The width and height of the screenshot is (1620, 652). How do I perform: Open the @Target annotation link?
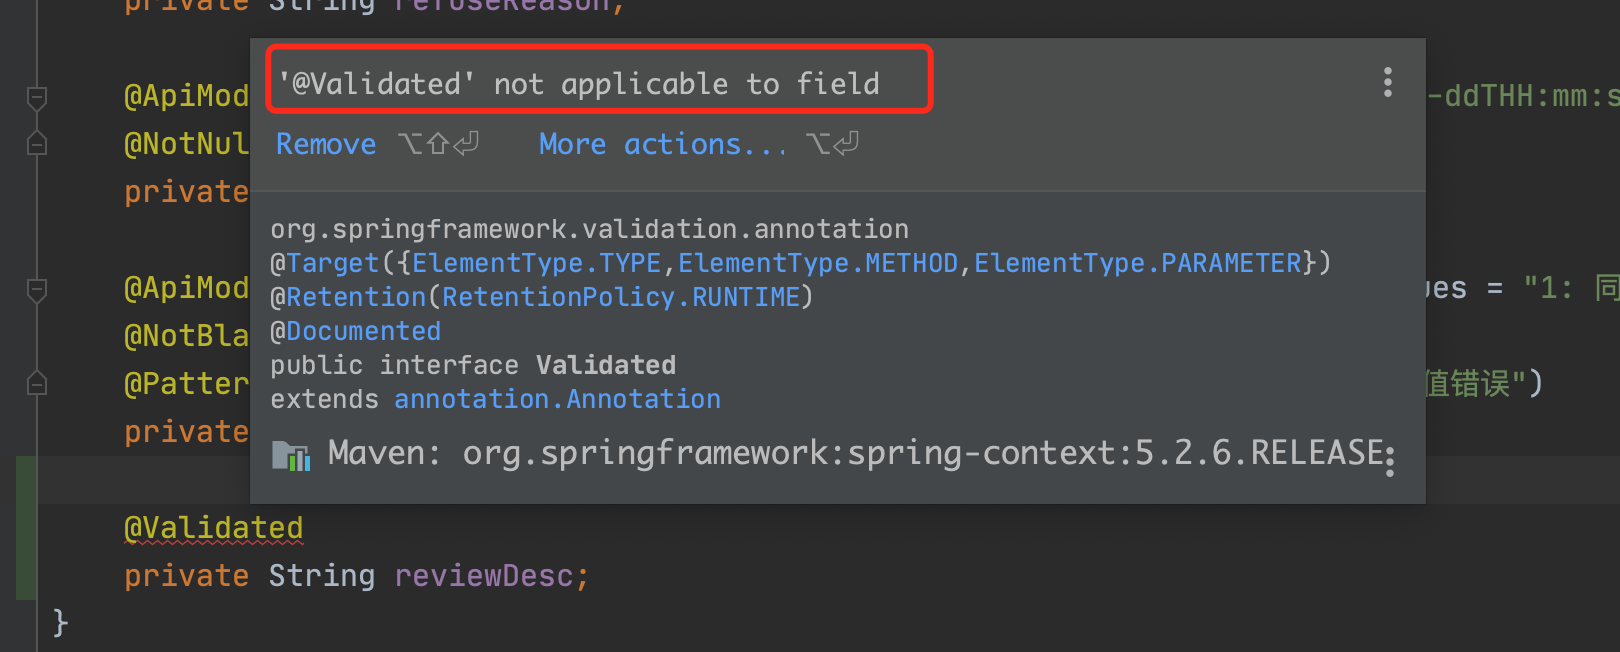coord(331,263)
